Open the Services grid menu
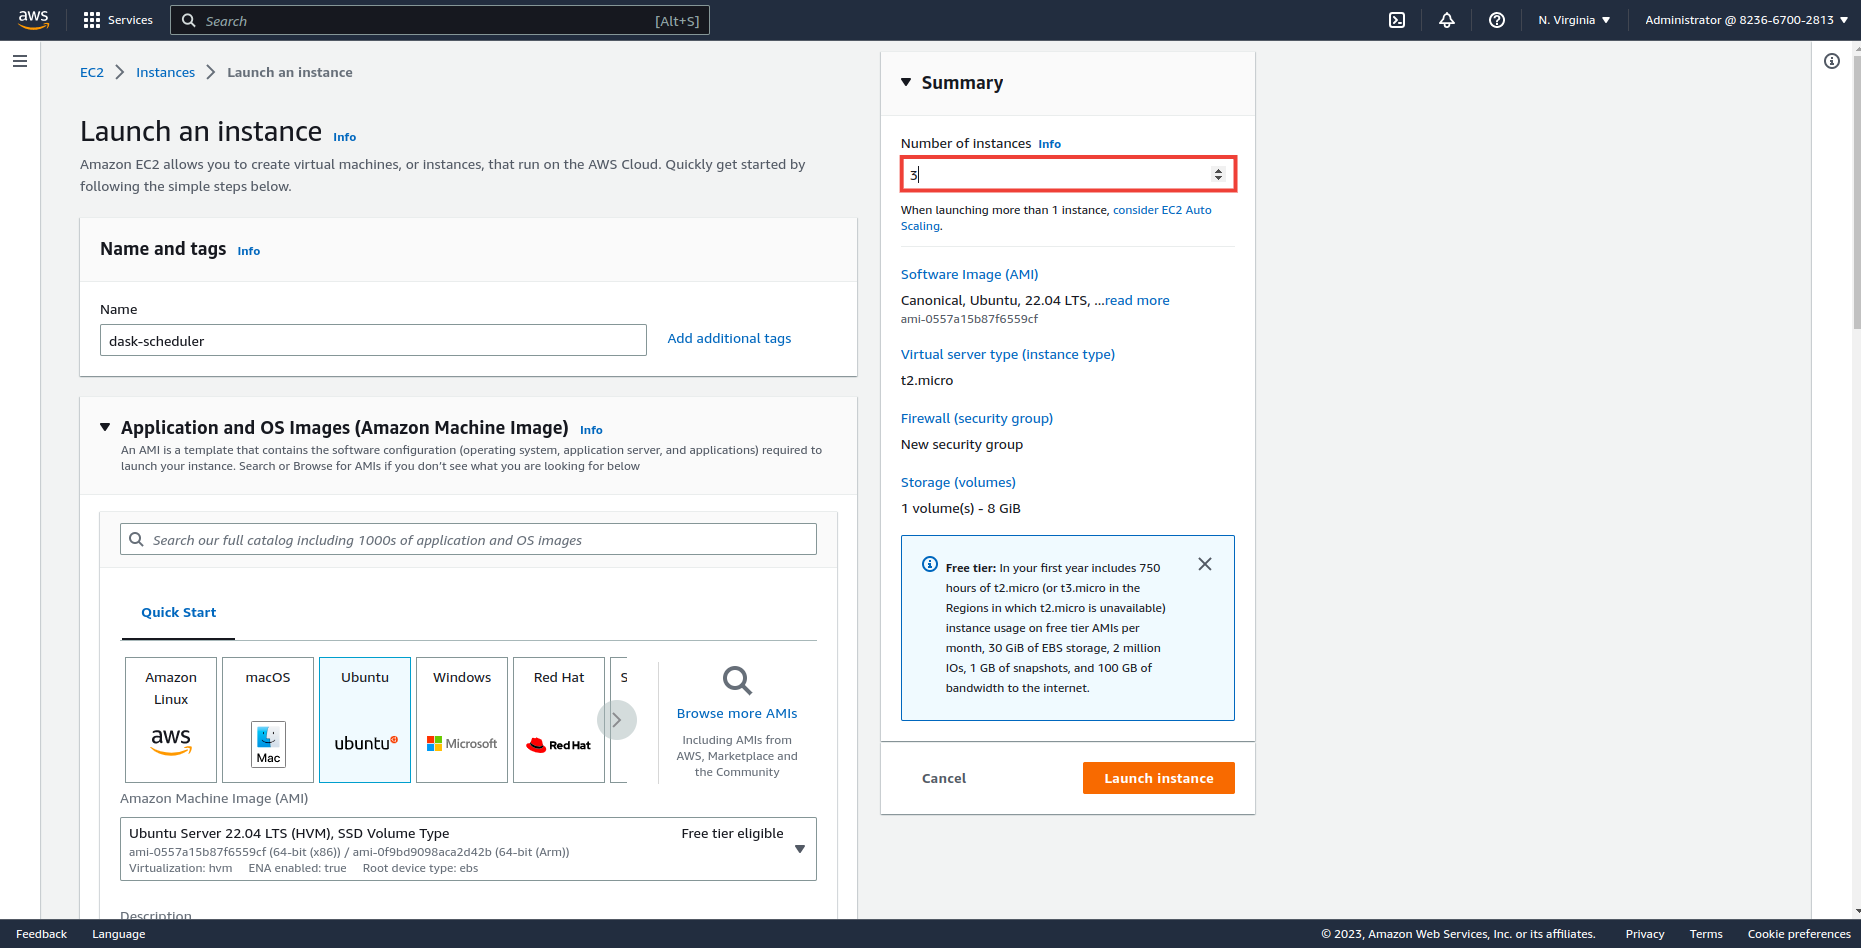1861x948 pixels. [x=118, y=20]
